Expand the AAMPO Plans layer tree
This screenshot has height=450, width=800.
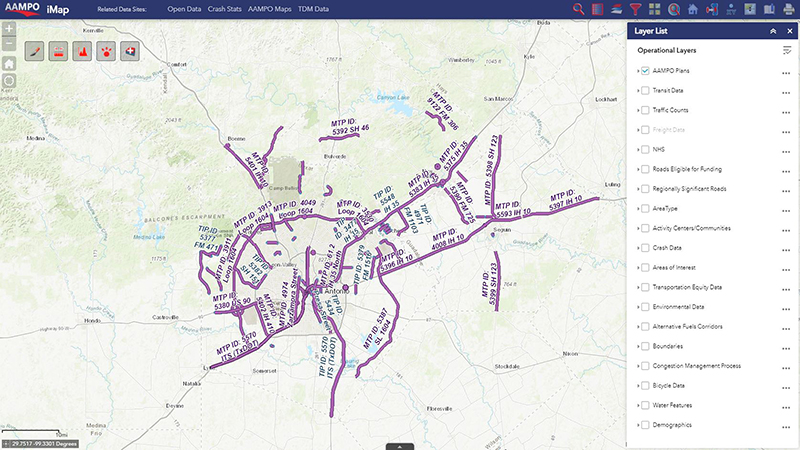pyautogui.click(x=637, y=71)
